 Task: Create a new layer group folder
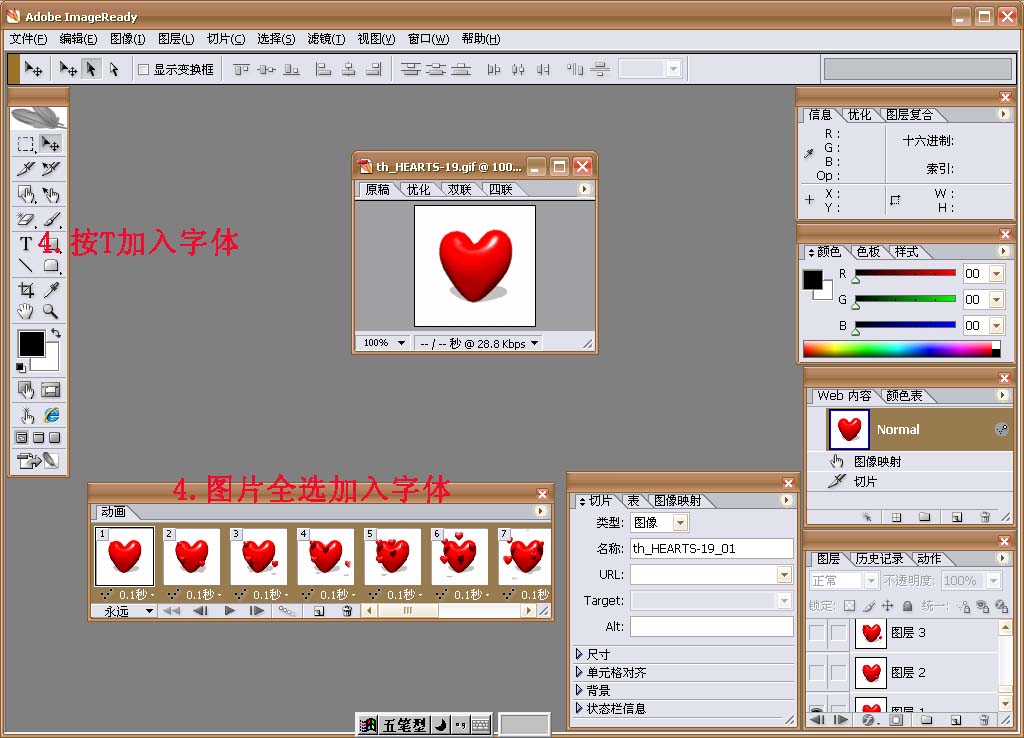pos(926,720)
